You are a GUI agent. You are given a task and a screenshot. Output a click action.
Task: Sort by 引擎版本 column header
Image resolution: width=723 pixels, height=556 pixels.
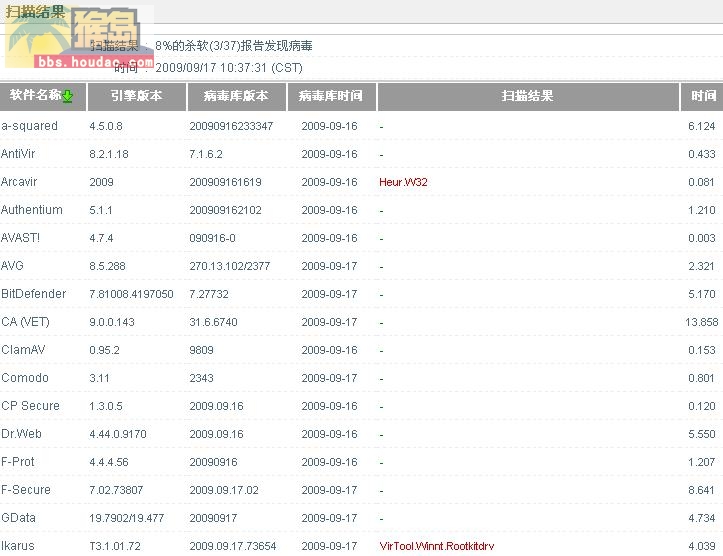pos(136,96)
